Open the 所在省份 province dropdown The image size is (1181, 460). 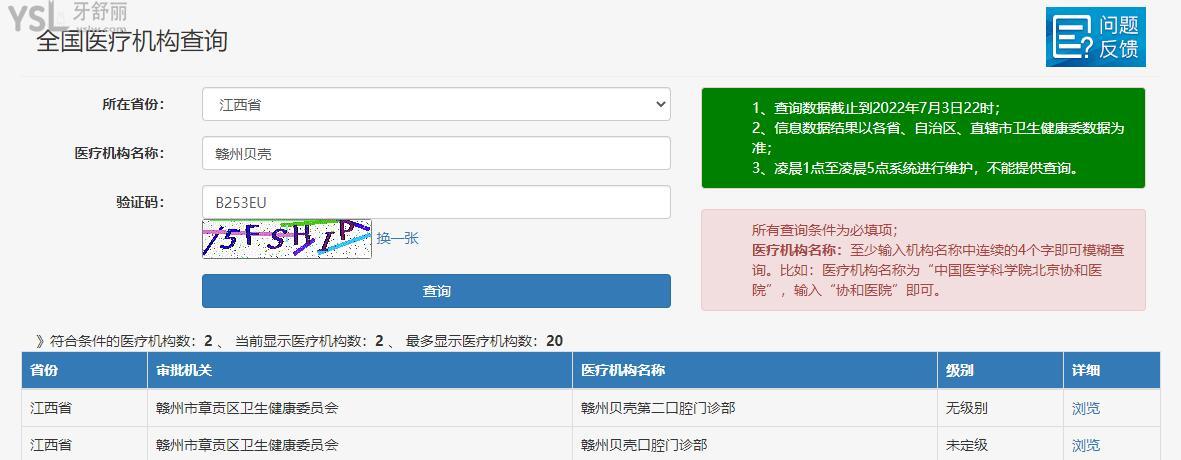[x=436, y=105]
